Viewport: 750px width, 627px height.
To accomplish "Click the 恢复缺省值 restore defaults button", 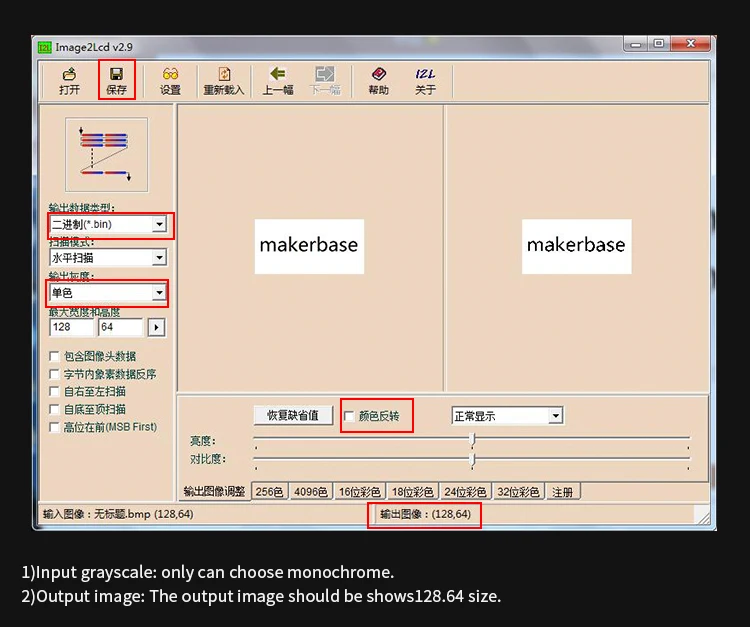I will [x=293, y=415].
